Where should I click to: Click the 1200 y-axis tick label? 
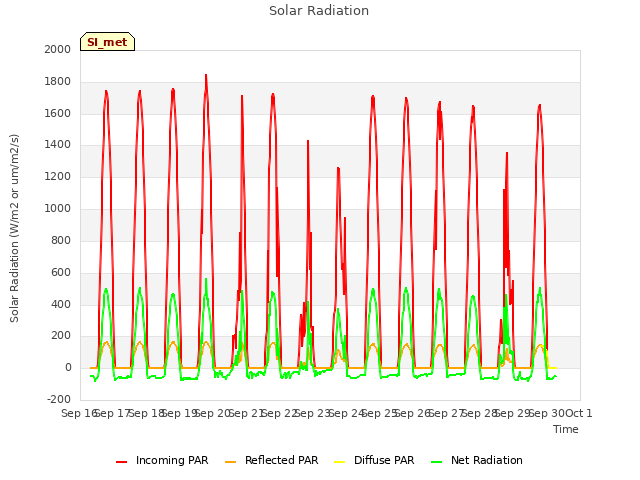pos(58,177)
